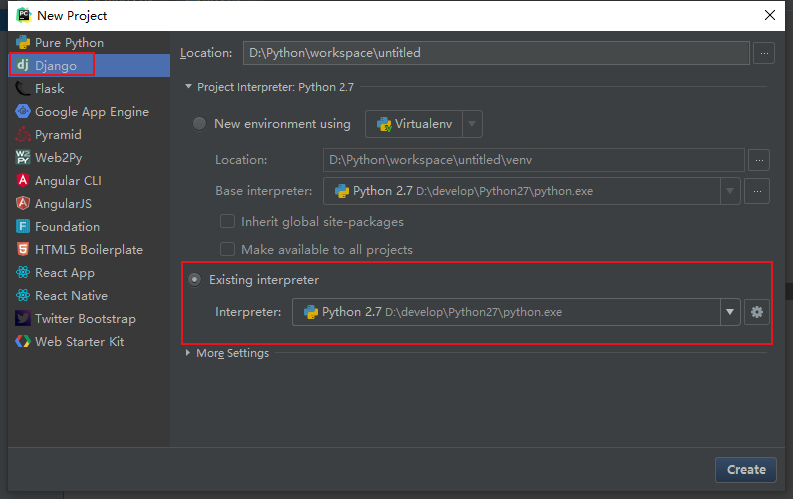The height and width of the screenshot is (499, 793).
Task: Select the Web Starter Kit list entry
Action: tap(89, 341)
